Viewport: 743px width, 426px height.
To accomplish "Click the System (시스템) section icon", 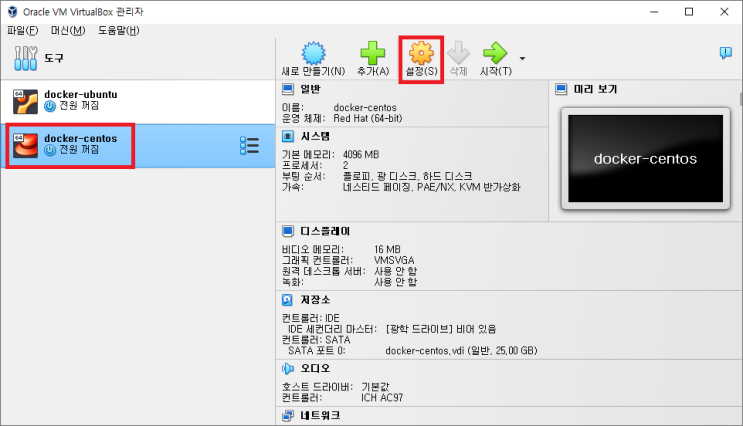I will point(288,136).
